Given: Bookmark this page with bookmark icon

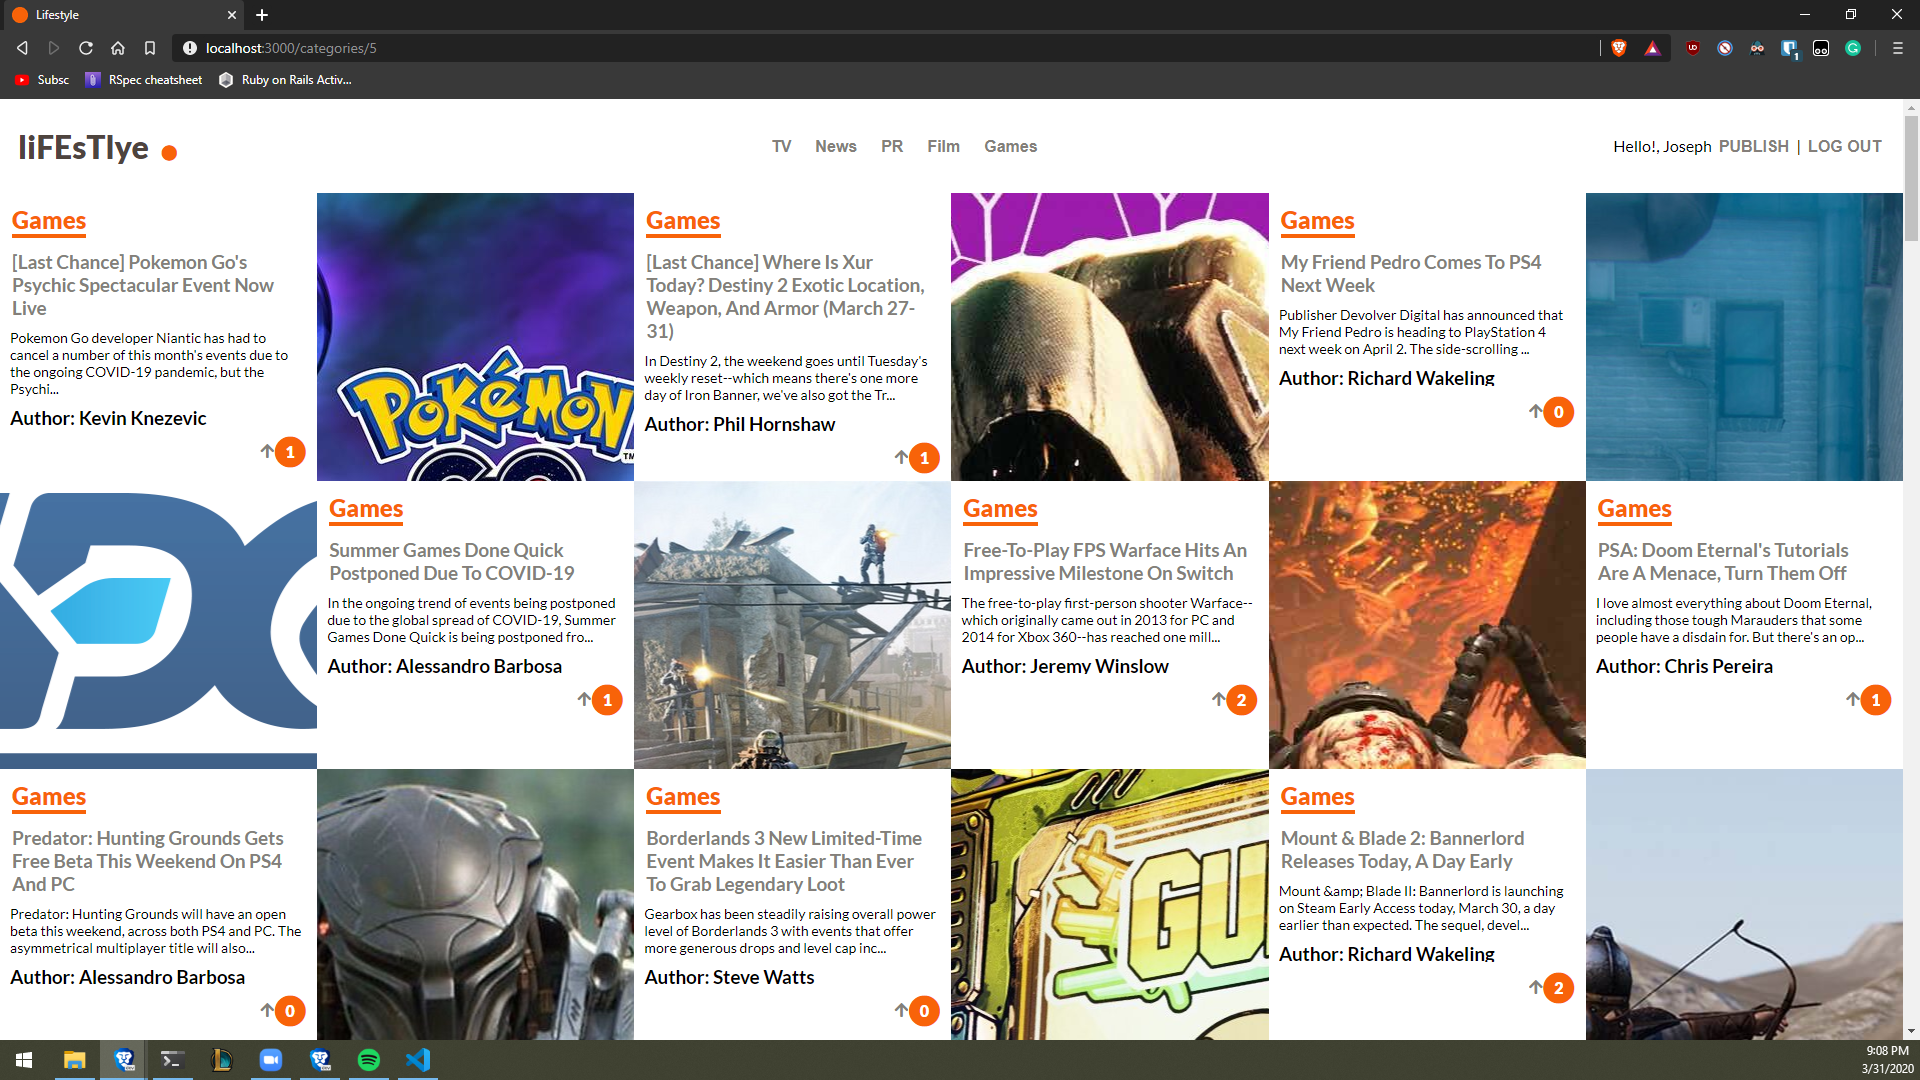Looking at the screenshot, I should click(150, 48).
